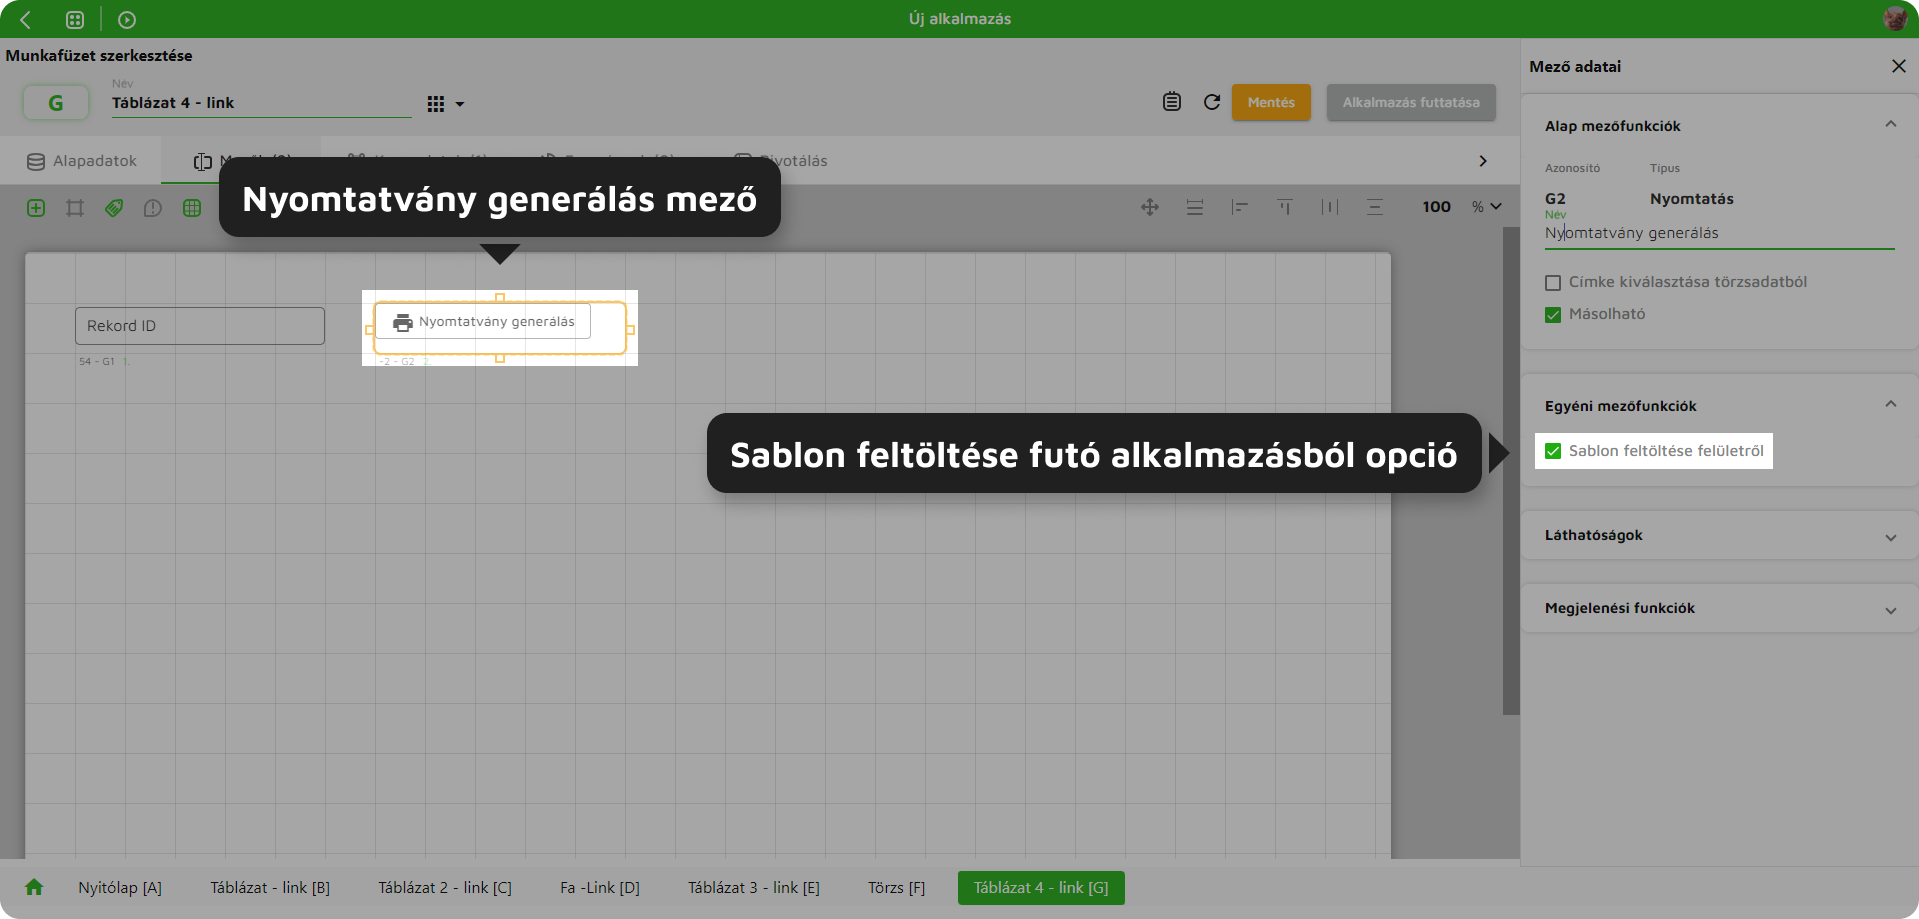The width and height of the screenshot is (1919, 919).
Task: Open the zoom percent dropdown
Action: click(1487, 207)
